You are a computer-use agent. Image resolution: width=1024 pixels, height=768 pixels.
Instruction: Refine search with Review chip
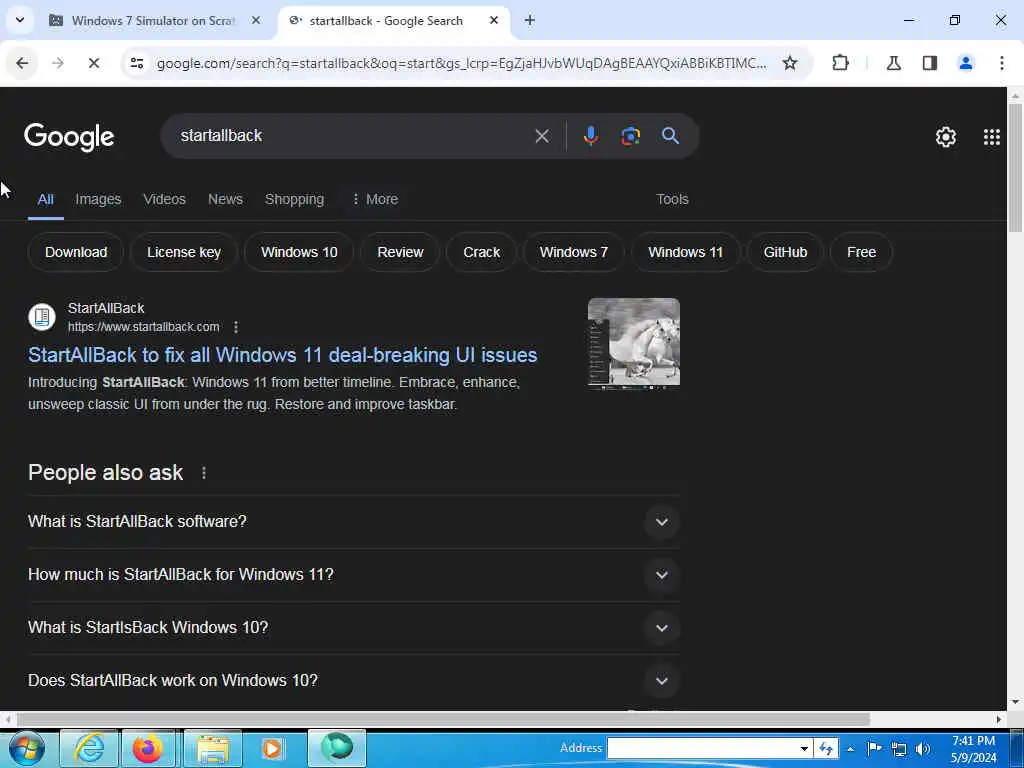[x=400, y=252]
